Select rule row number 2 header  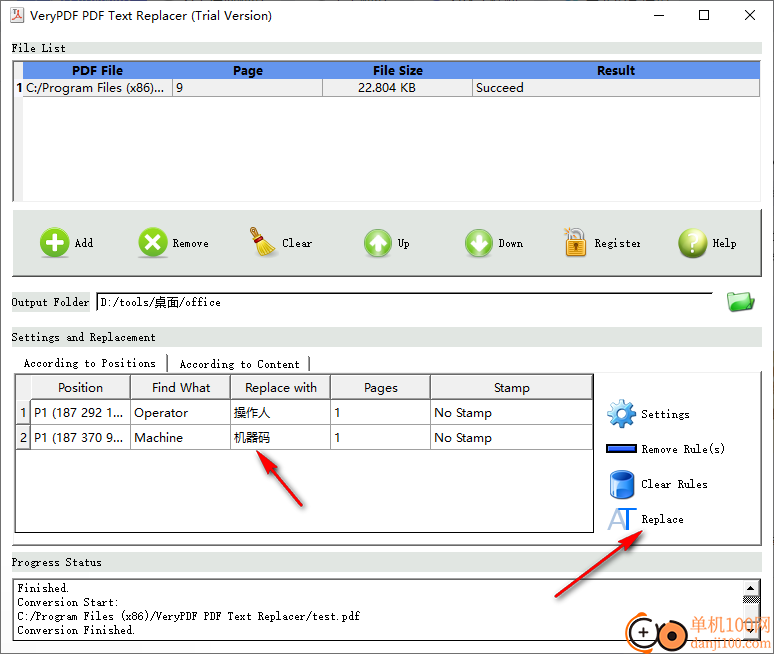23,437
